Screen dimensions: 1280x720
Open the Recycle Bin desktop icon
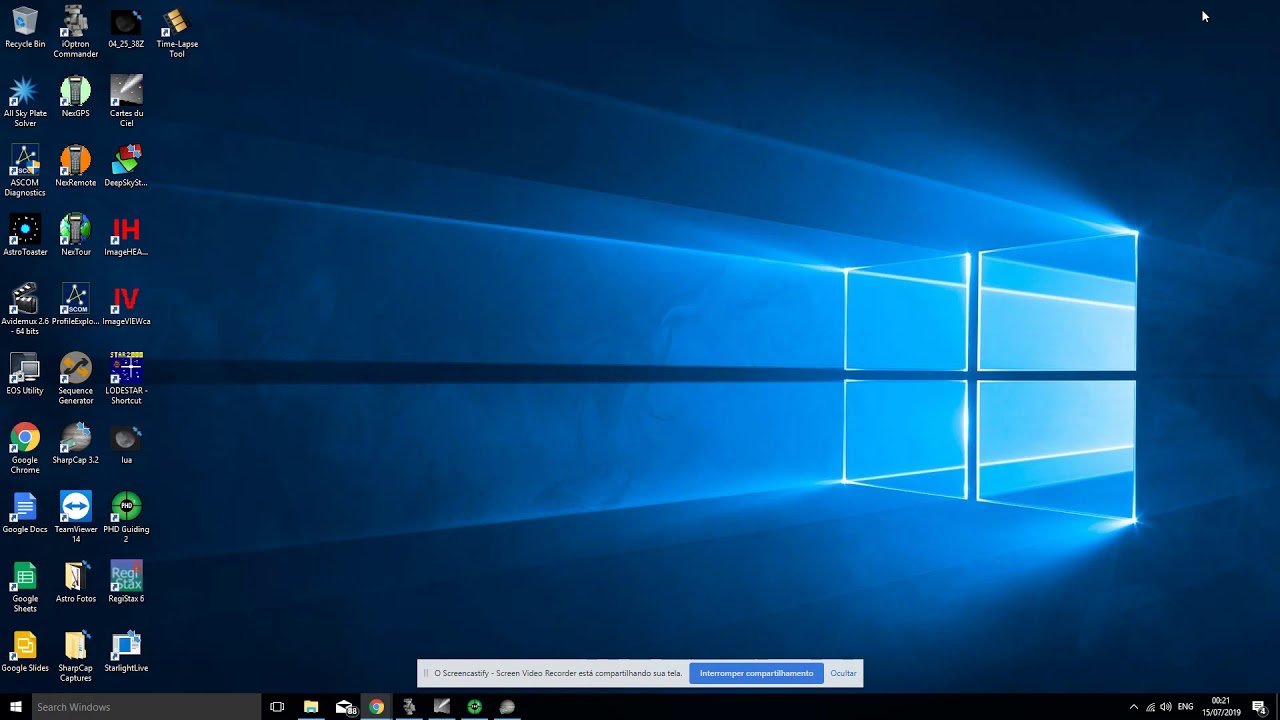tap(25, 27)
